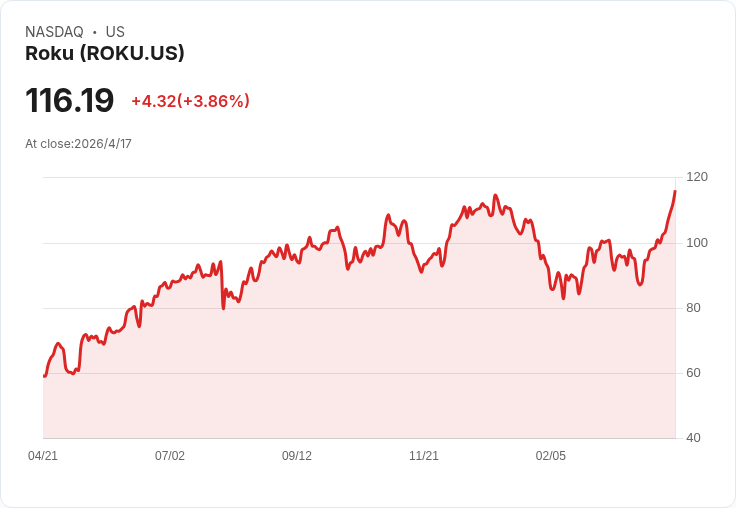Click the 60 price axis label
Viewport: 736px width, 508px height.
coord(693,373)
